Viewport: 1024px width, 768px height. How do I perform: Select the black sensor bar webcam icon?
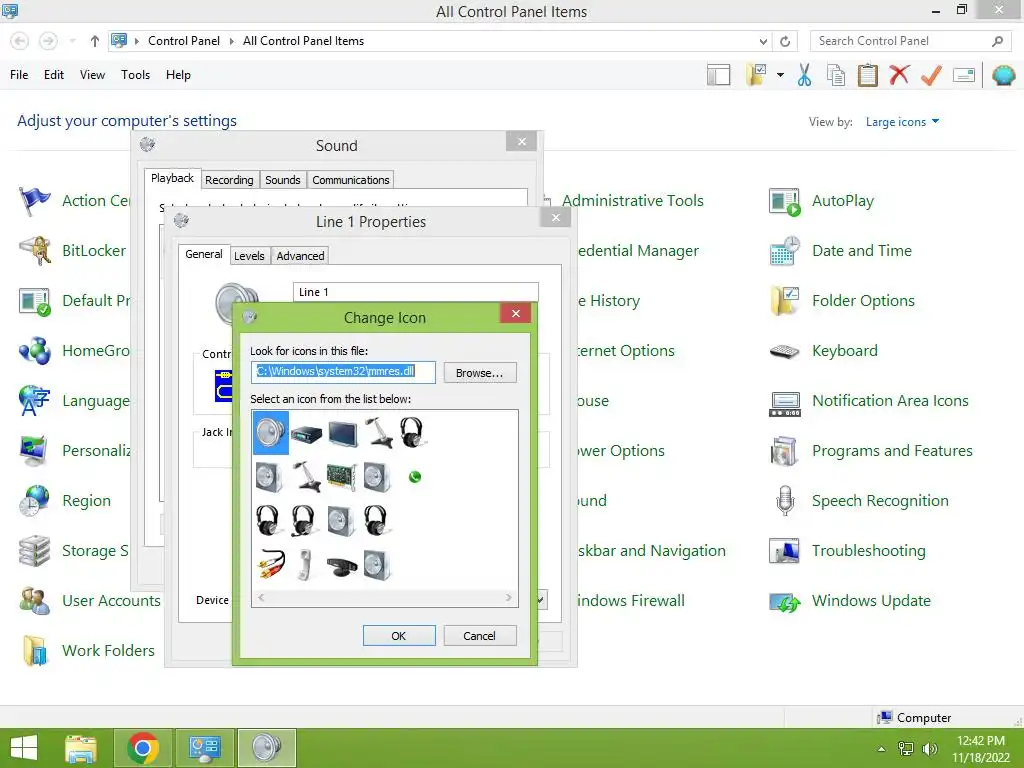(x=342, y=567)
